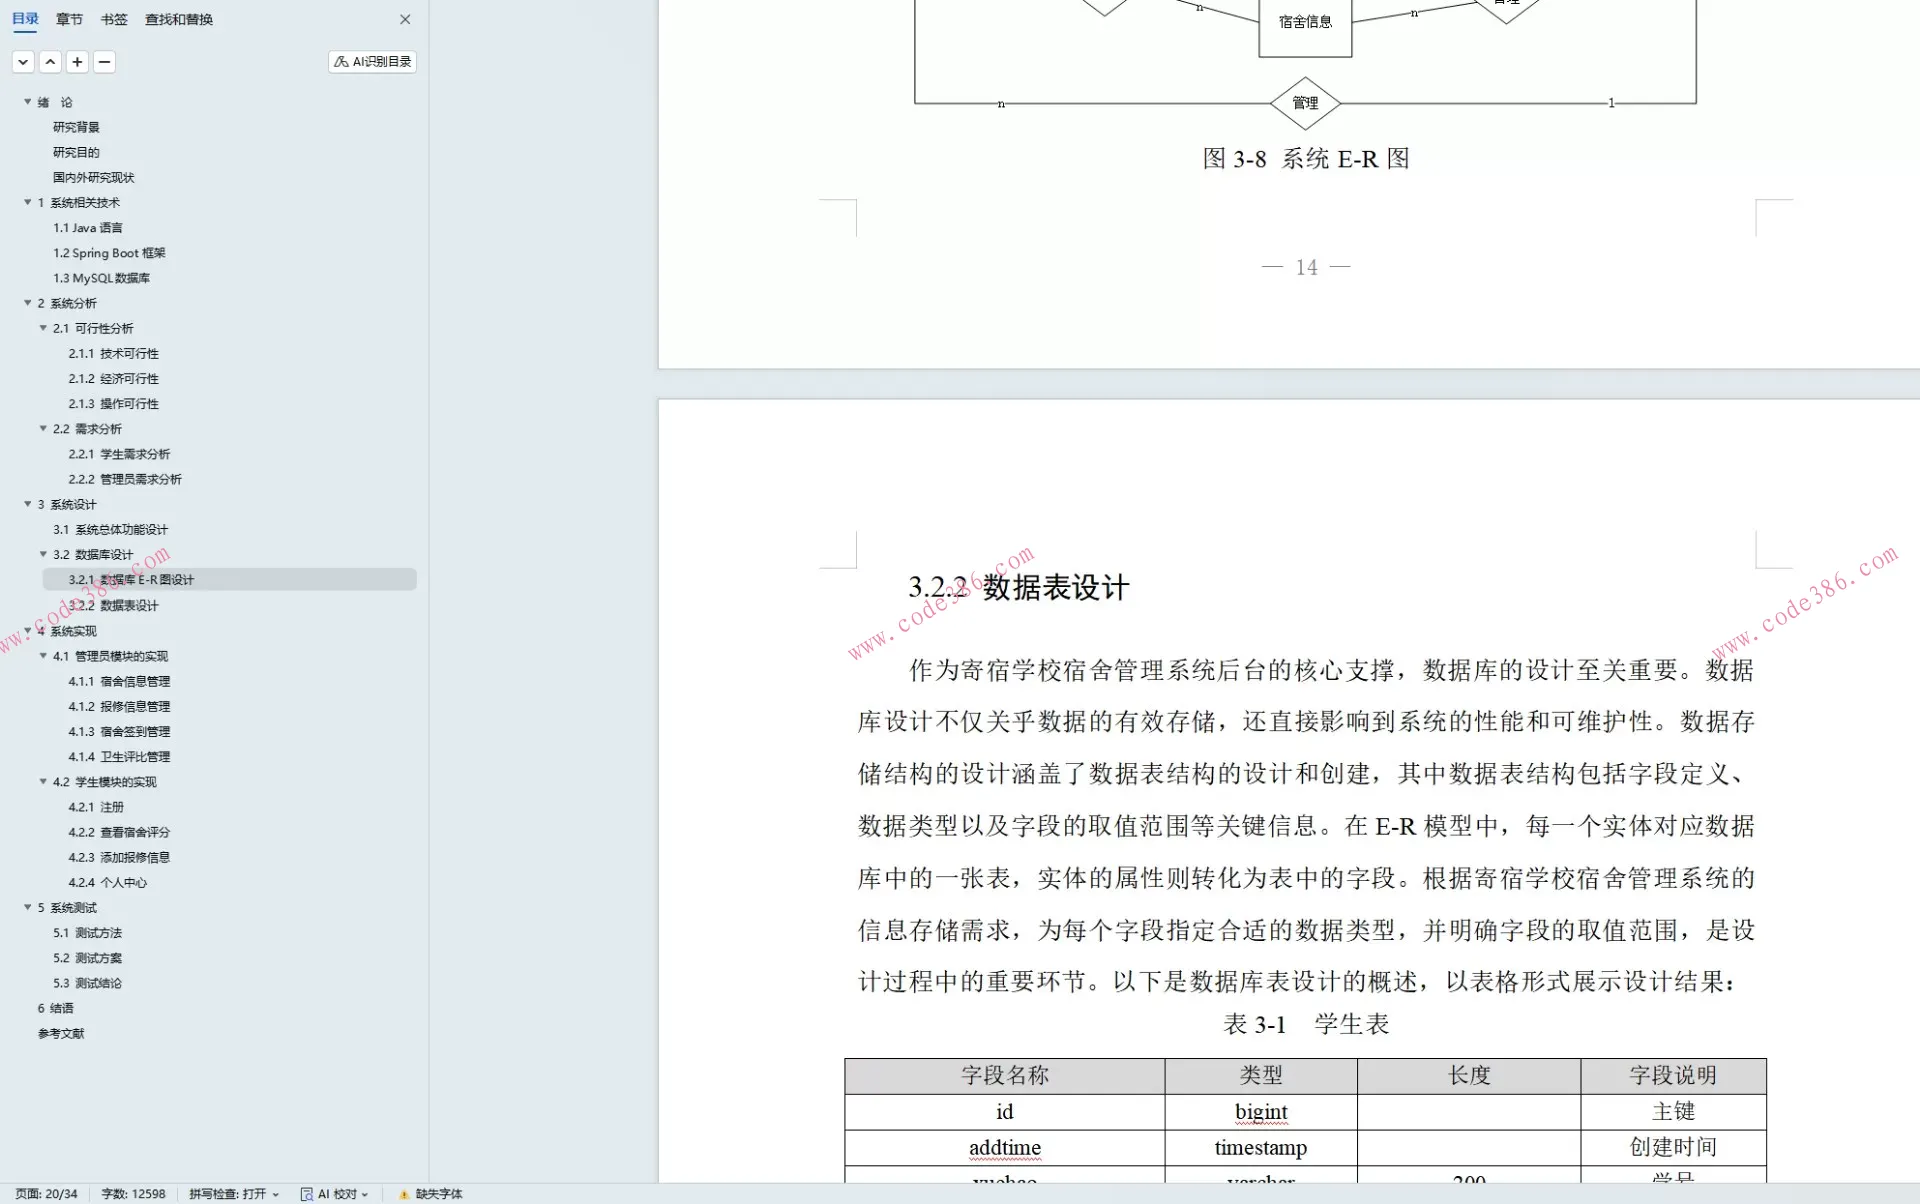This screenshot has width=1920, height=1204.
Task: Switch to the 书签 tab
Action: 114,19
